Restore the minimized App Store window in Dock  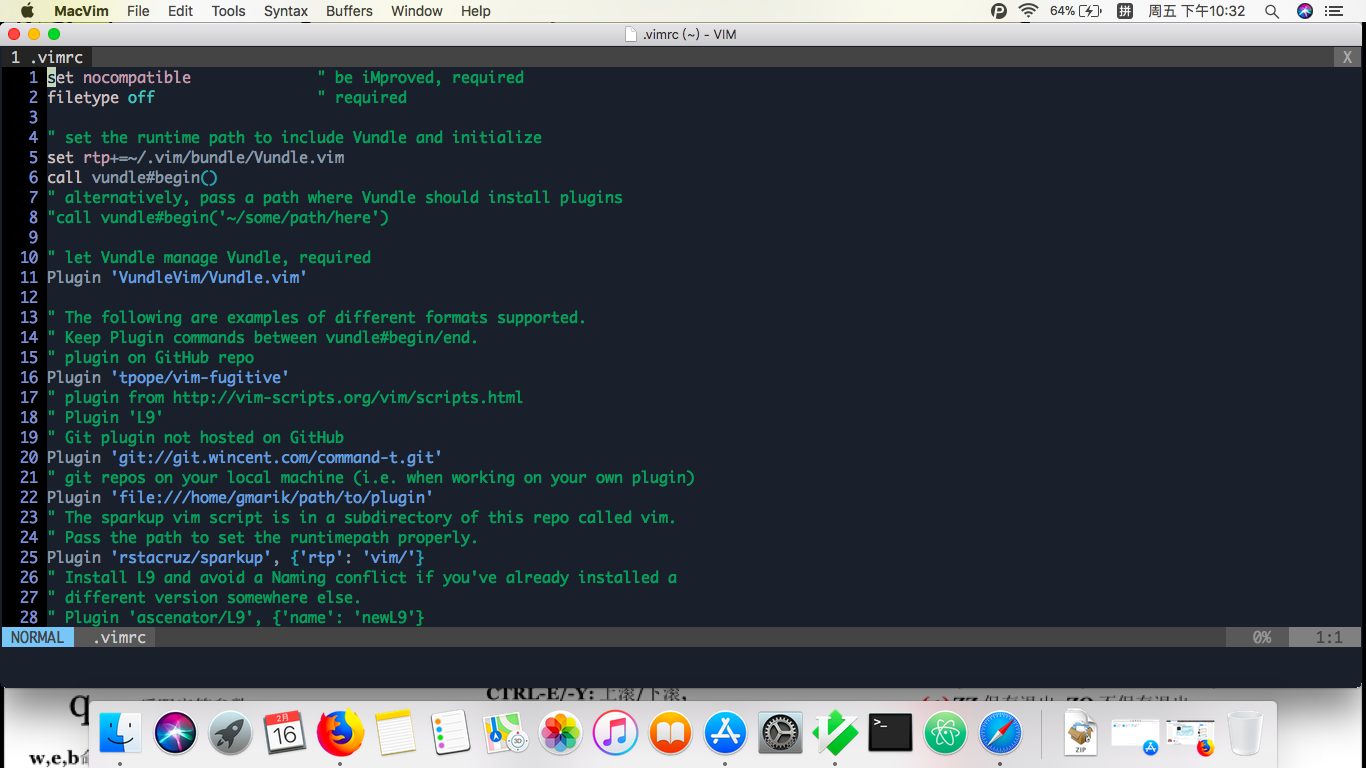pos(1135,736)
